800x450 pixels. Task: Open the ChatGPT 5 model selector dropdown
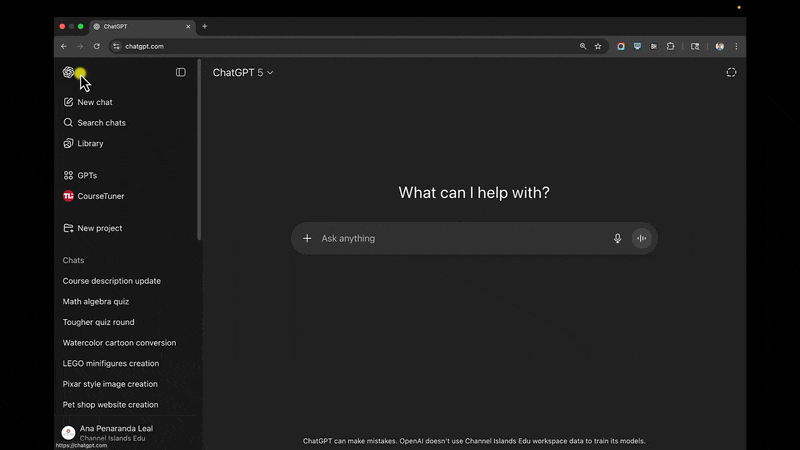(x=243, y=72)
